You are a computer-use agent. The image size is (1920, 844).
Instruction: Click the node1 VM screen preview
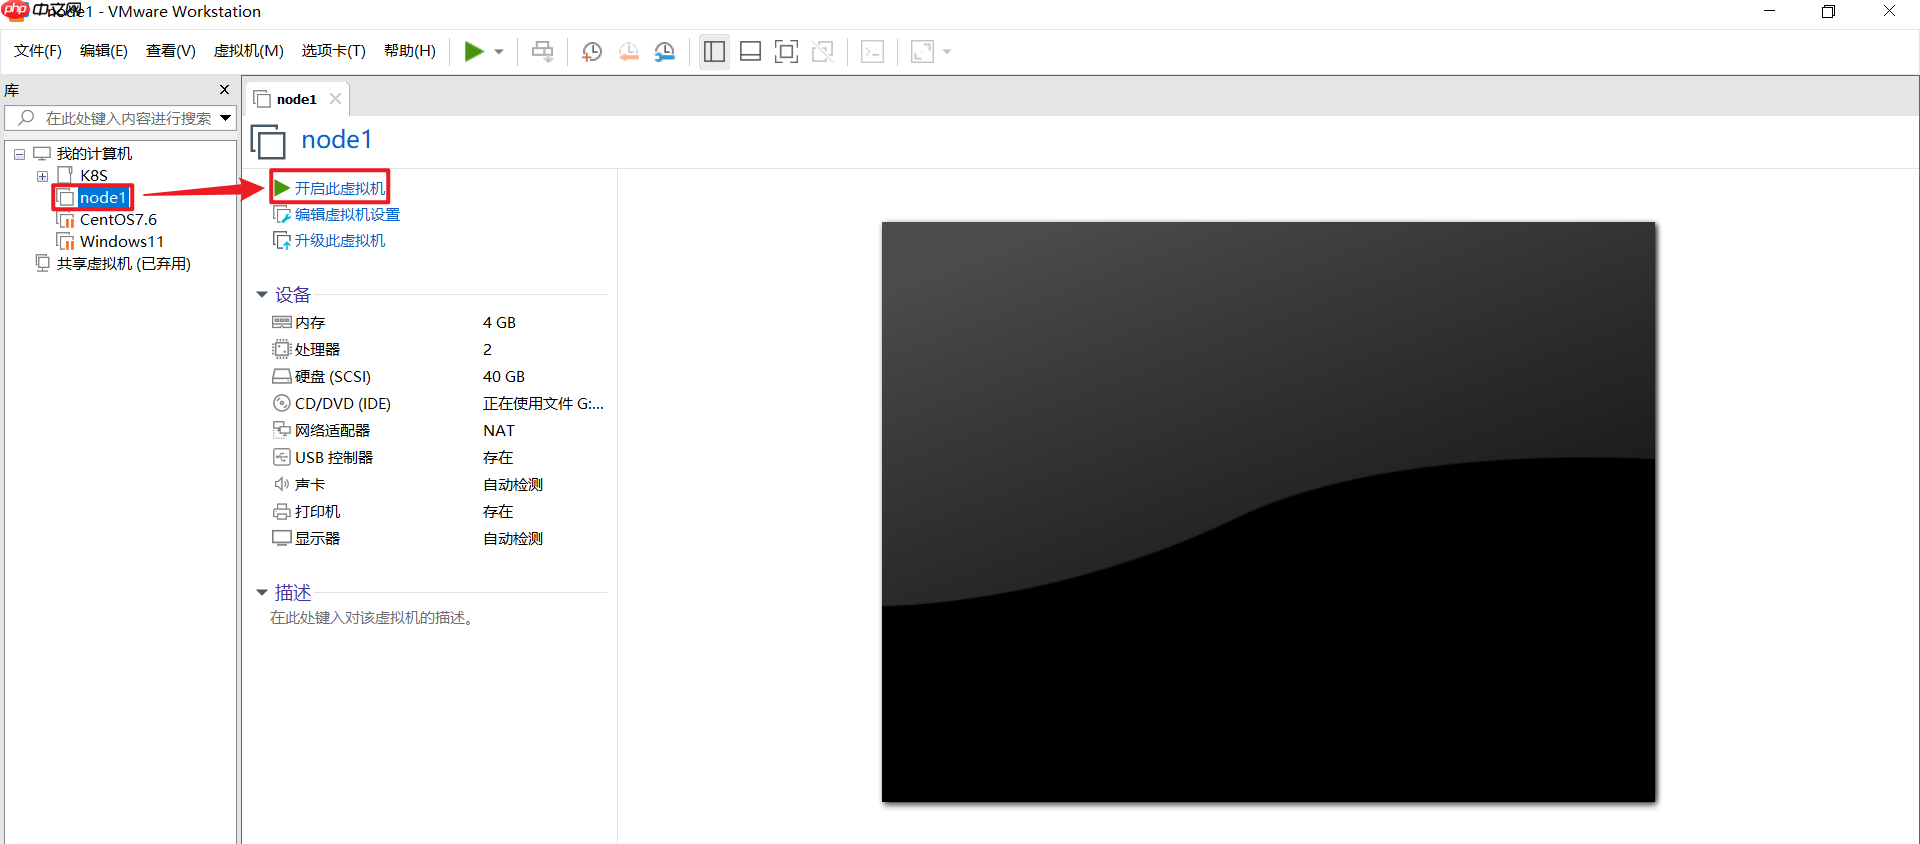coord(1268,512)
